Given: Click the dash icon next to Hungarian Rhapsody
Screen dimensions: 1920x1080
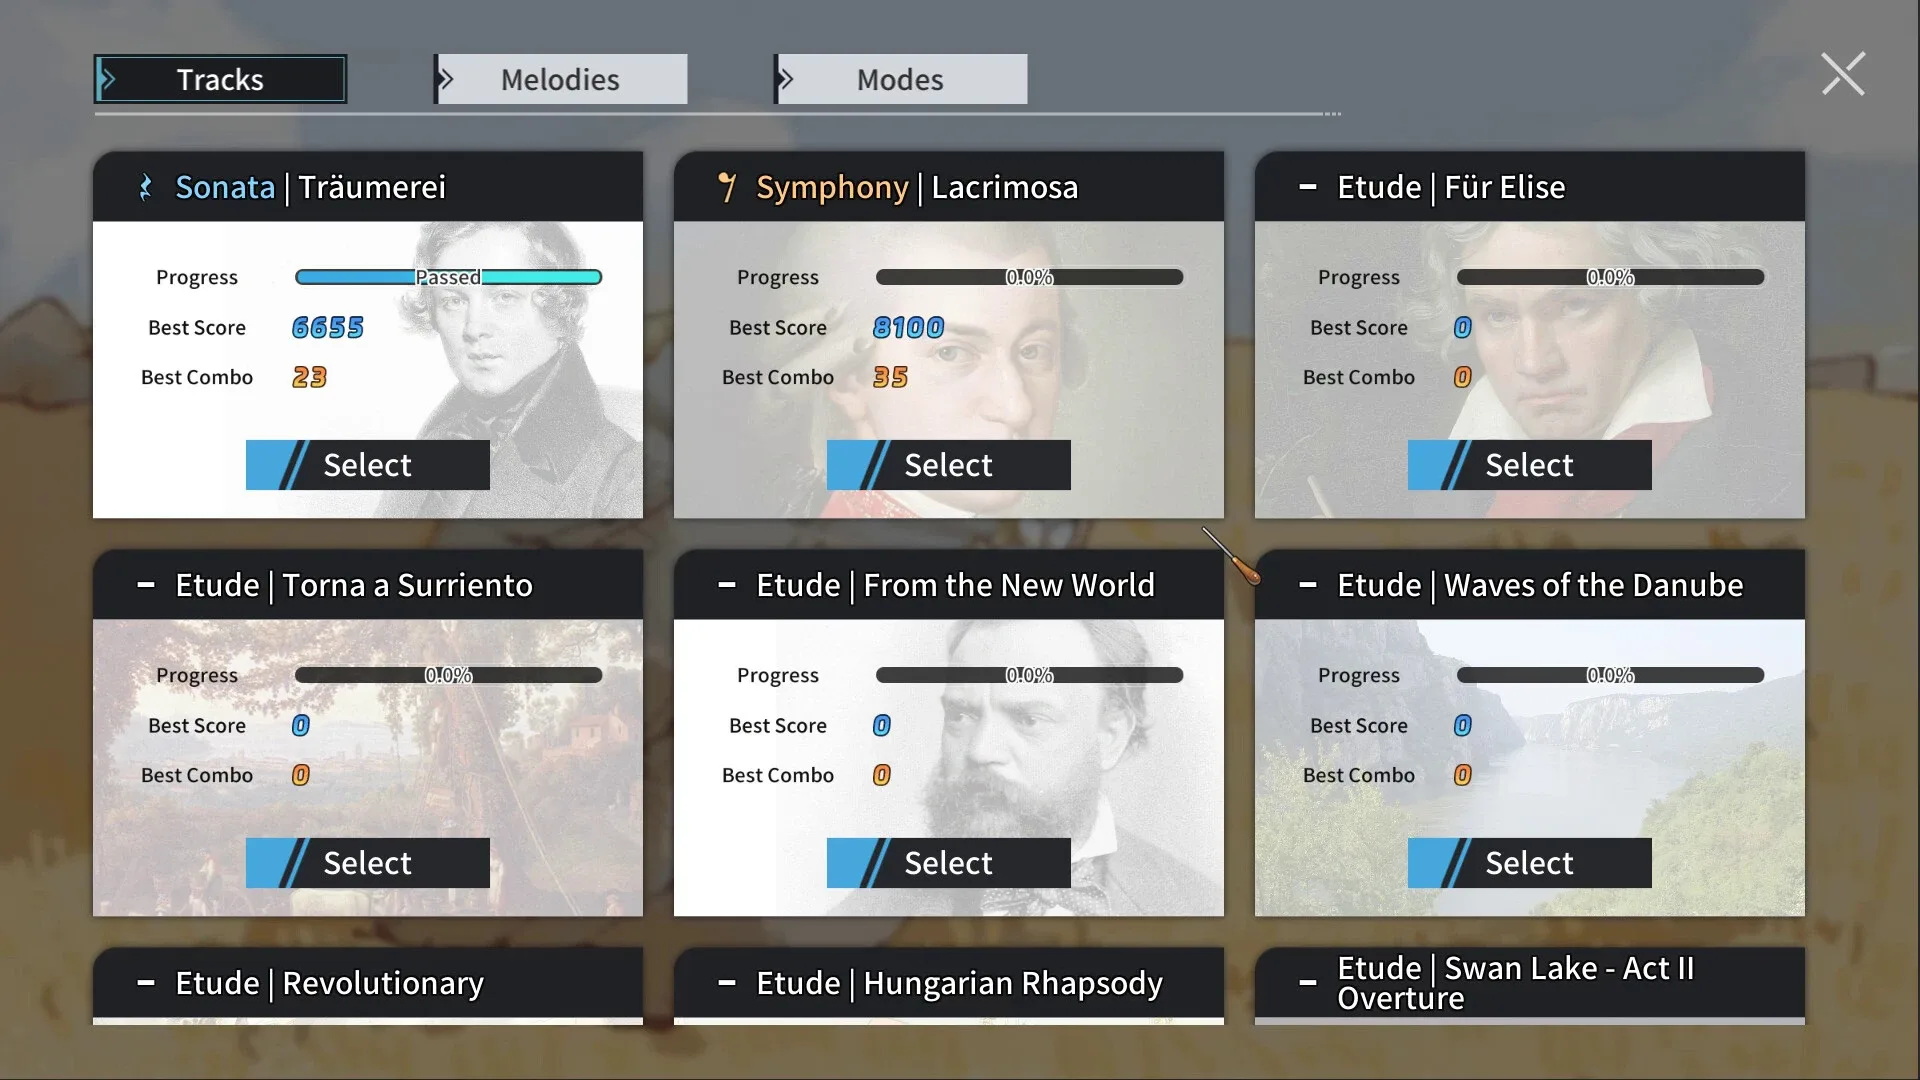Looking at the screenshot, I should point(727,983).
